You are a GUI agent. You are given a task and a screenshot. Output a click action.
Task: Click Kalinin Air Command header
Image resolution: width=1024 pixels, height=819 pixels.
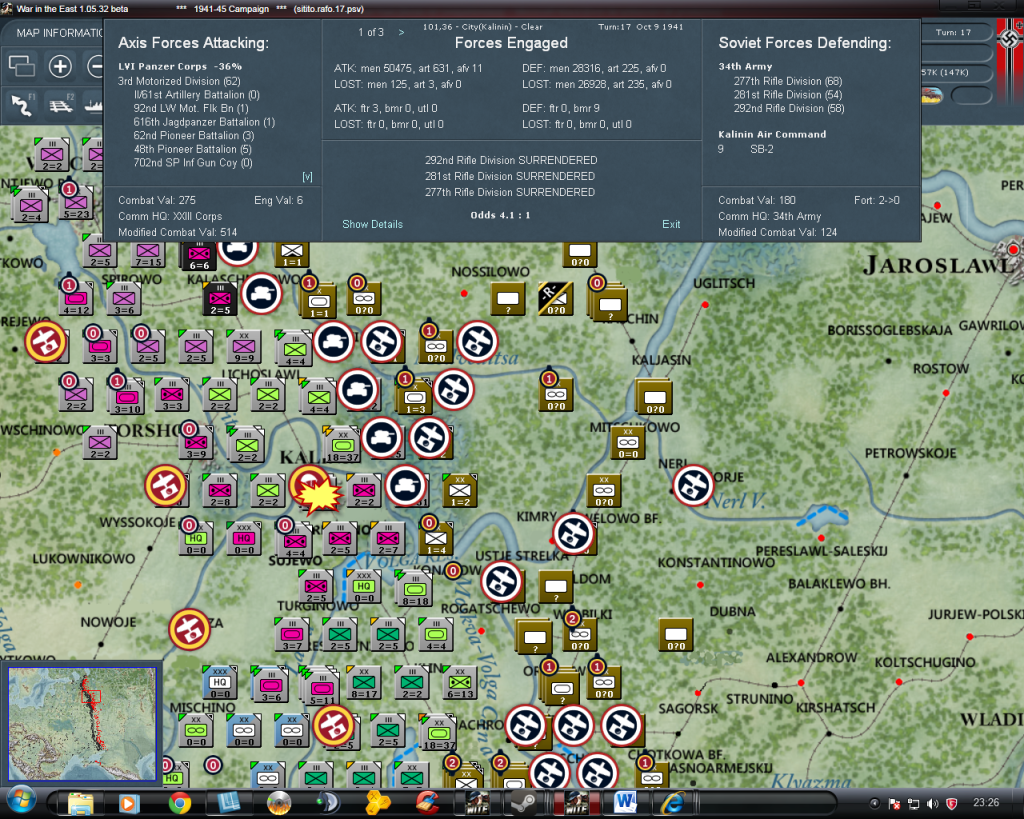click(772, 135)
